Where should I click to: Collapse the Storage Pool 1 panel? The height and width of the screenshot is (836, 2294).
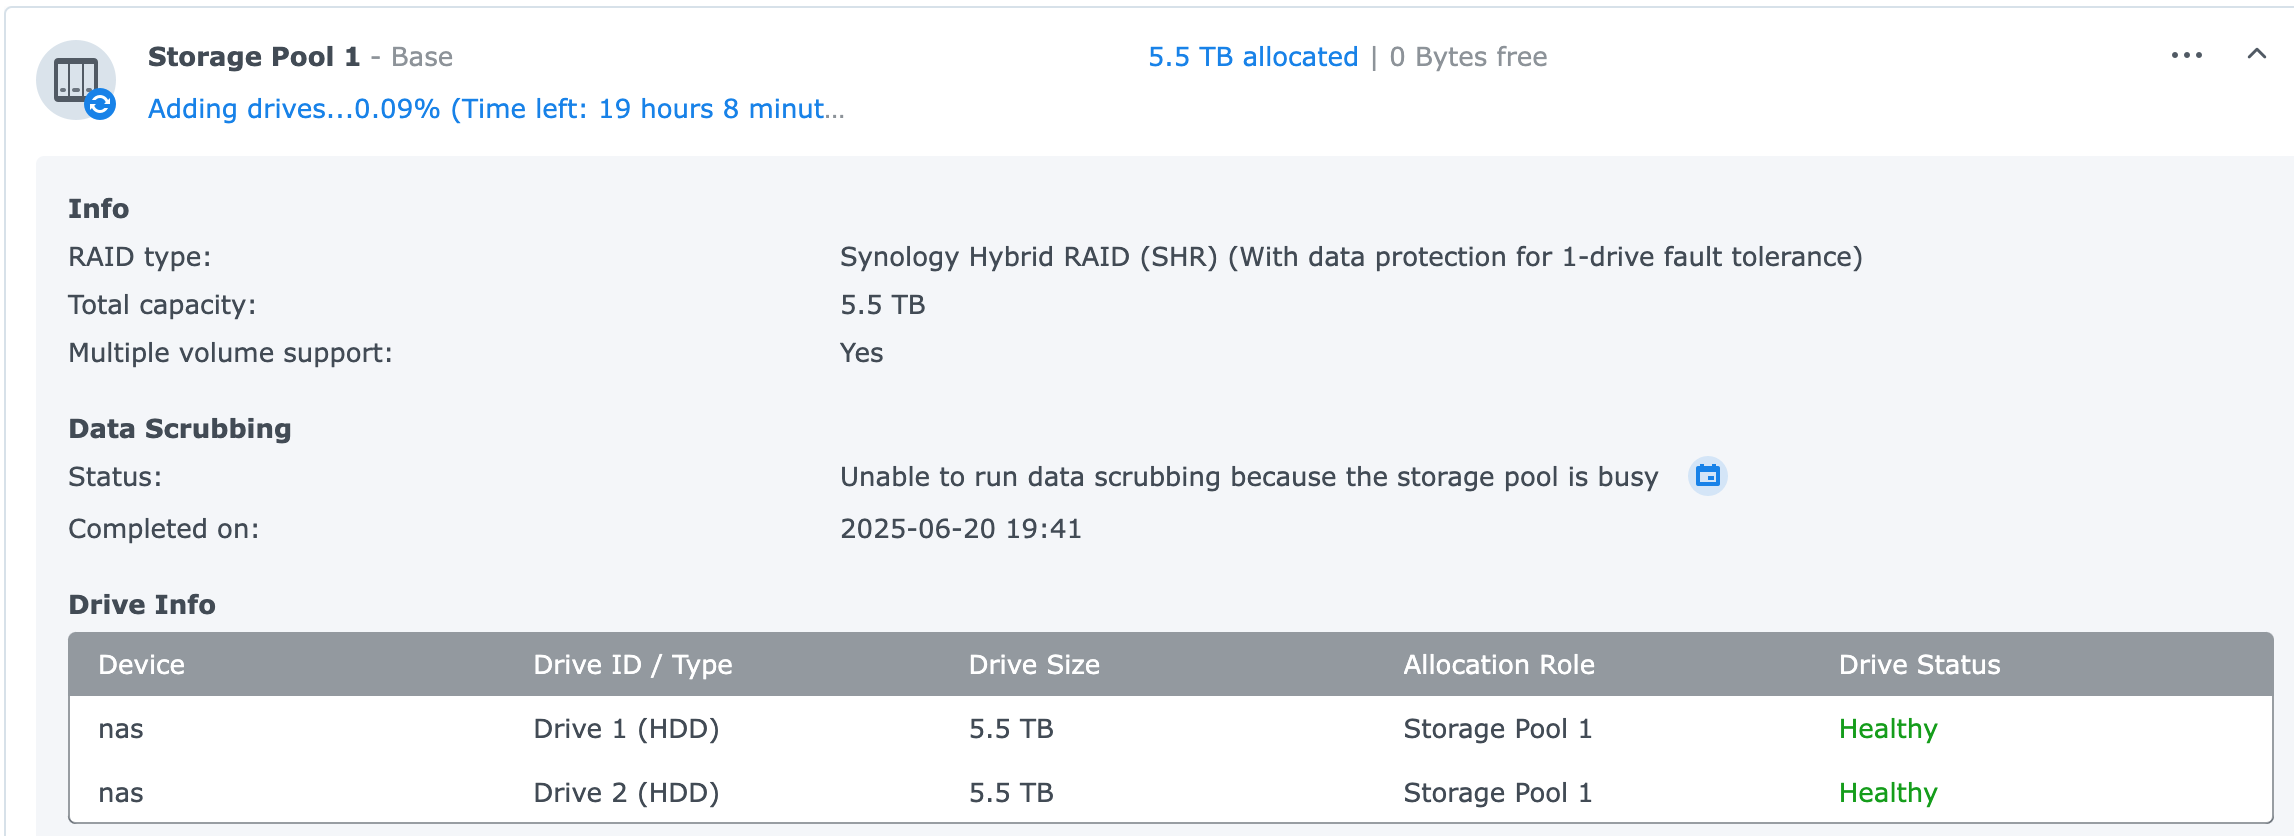tap(2257, 54)
